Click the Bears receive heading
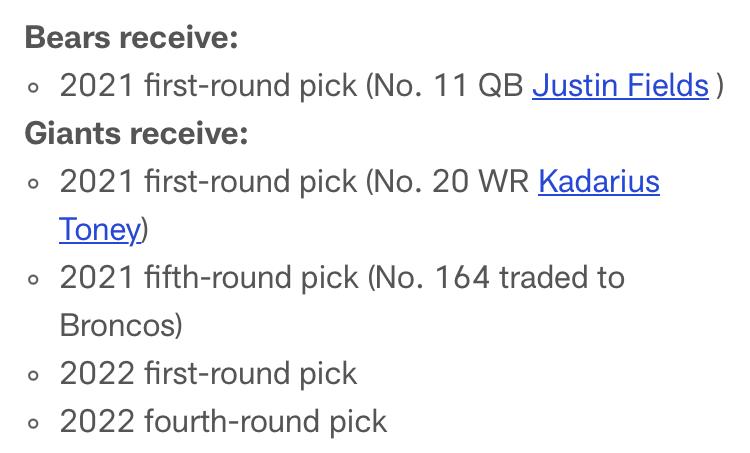 pos(132,37)
